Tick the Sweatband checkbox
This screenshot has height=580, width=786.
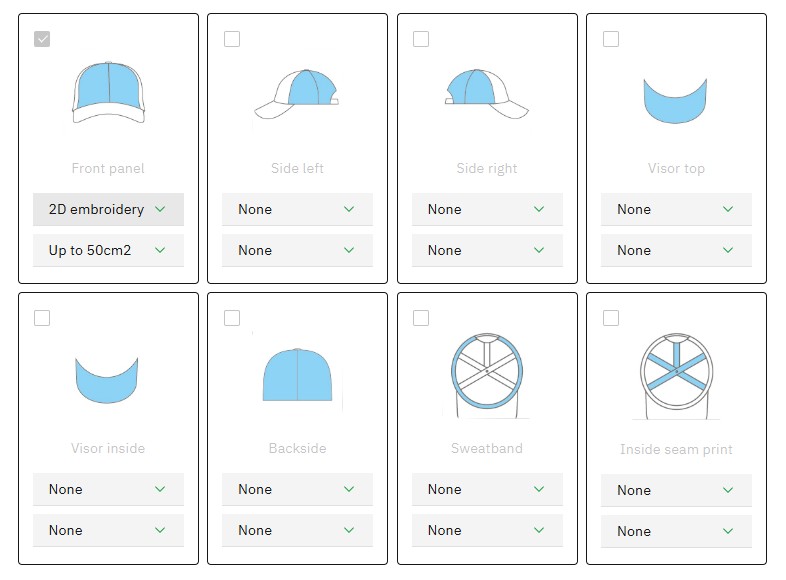(421, 318)
